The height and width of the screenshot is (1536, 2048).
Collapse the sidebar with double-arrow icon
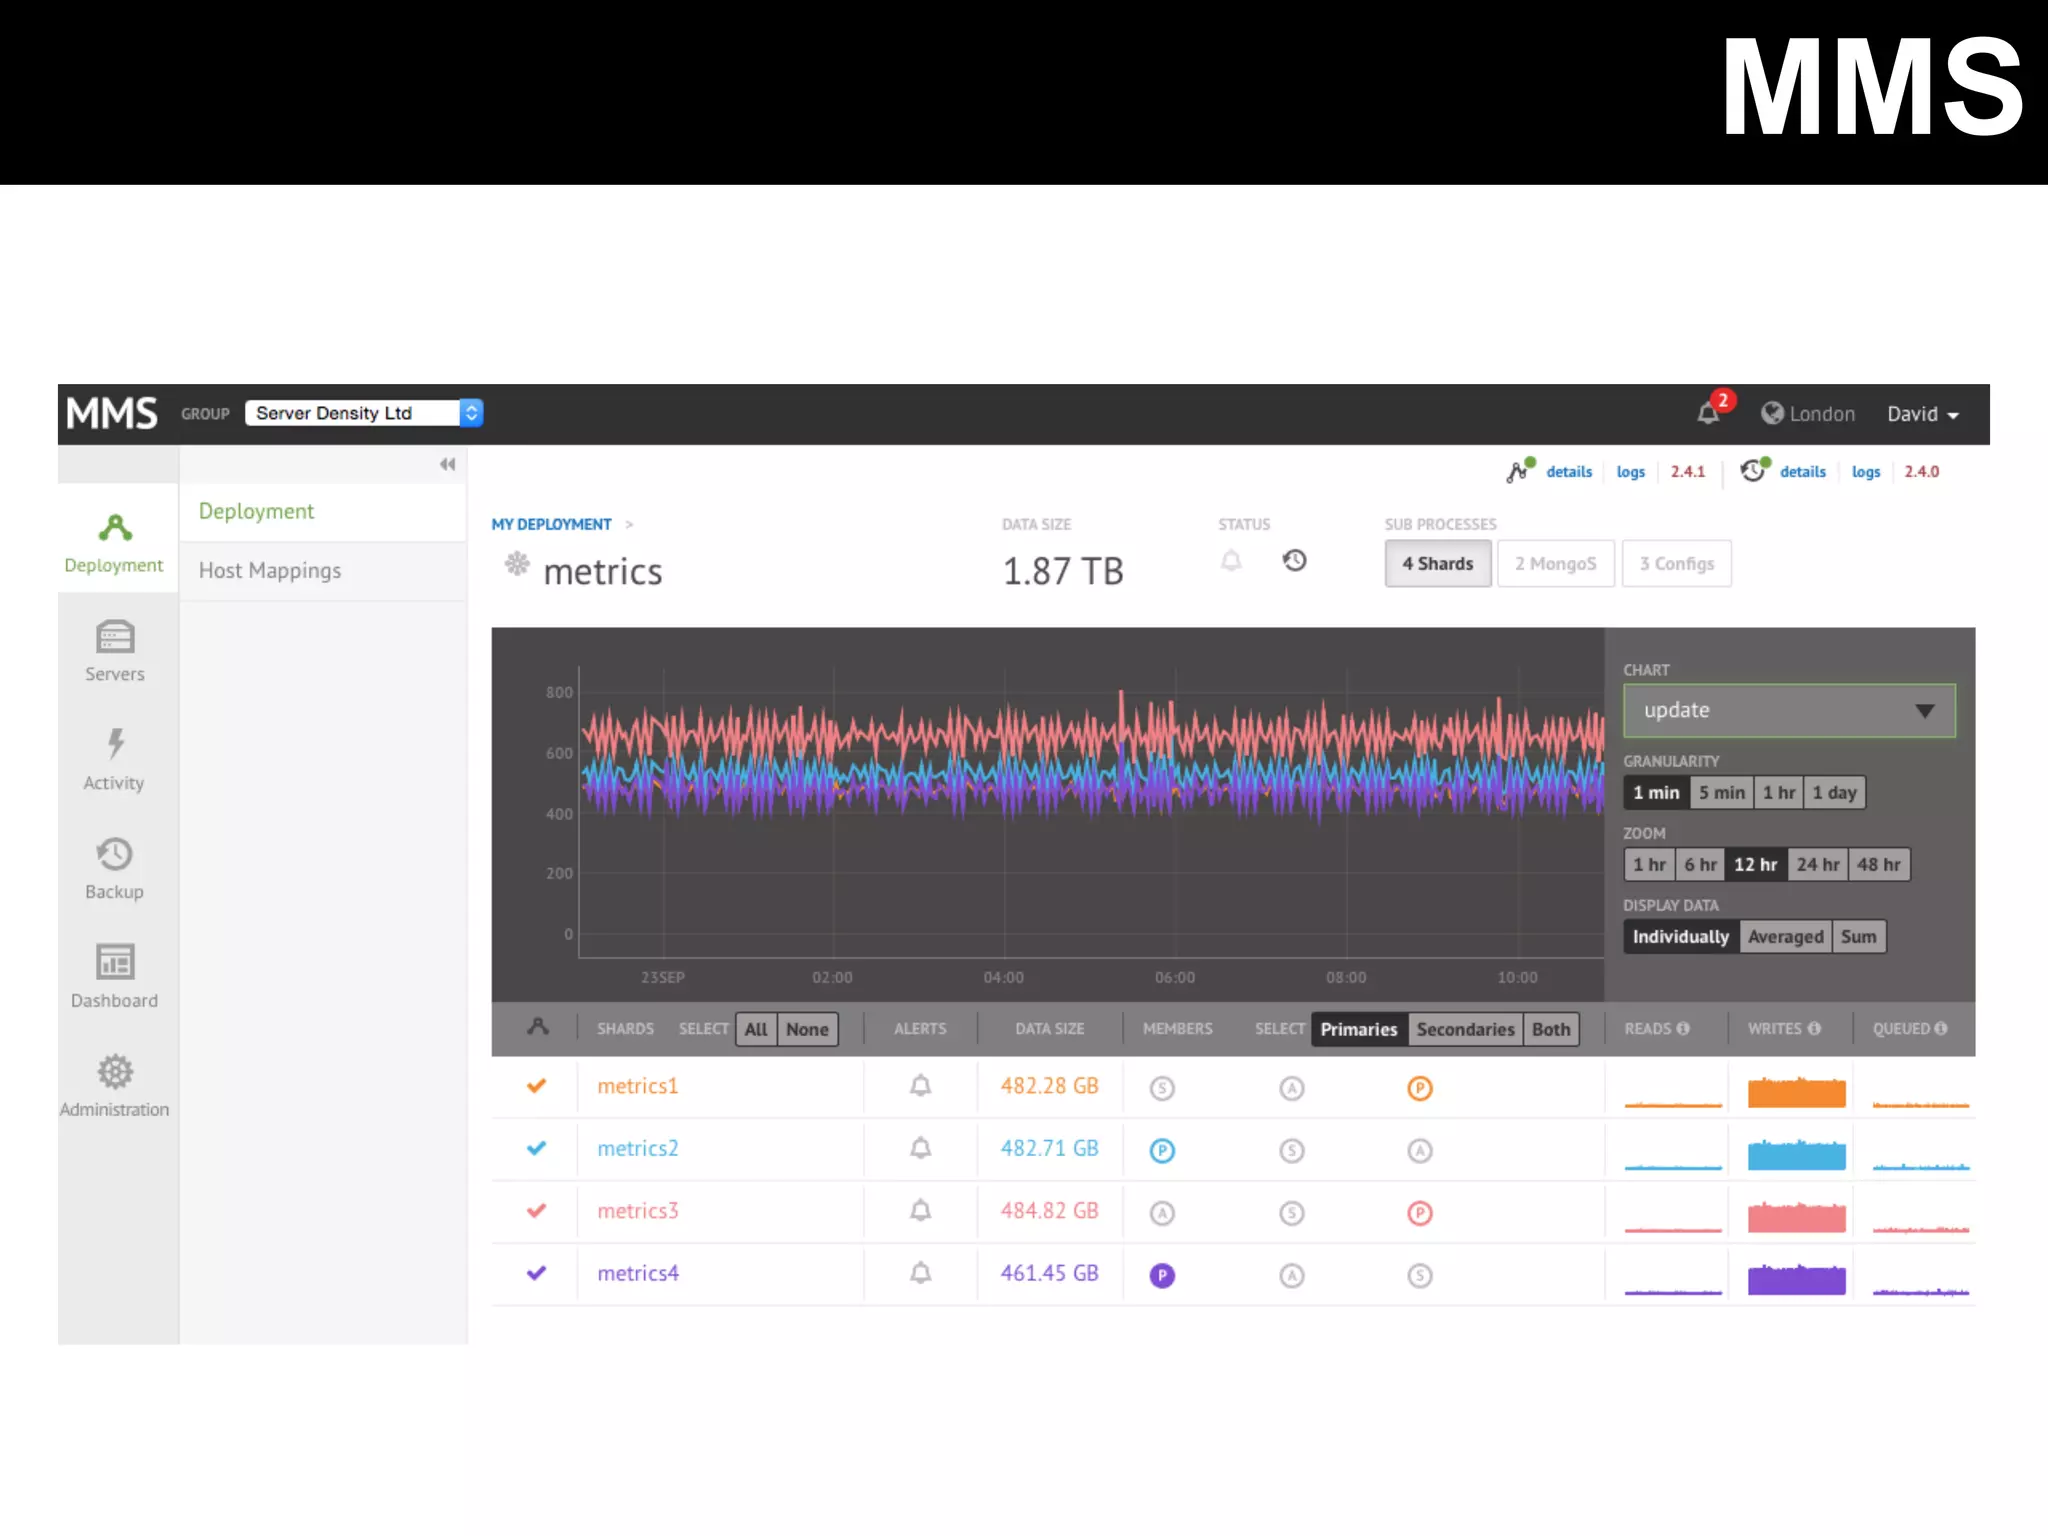pyautogui.click(x=447, y=464)
